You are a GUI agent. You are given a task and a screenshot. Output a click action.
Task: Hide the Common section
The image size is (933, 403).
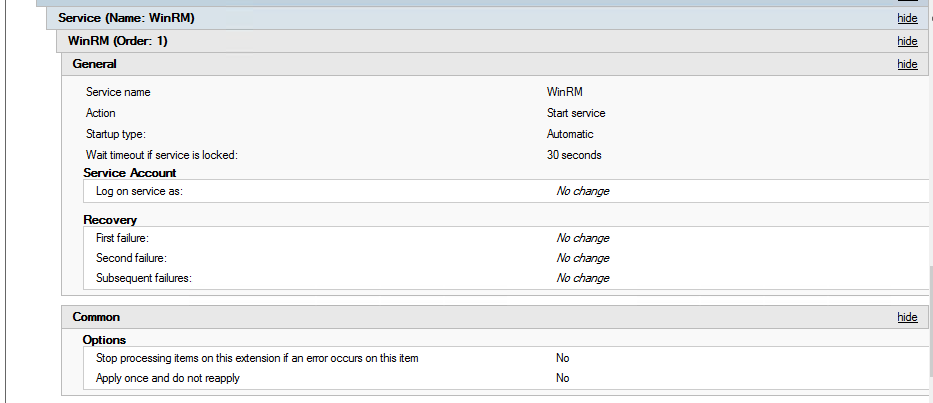907,317
